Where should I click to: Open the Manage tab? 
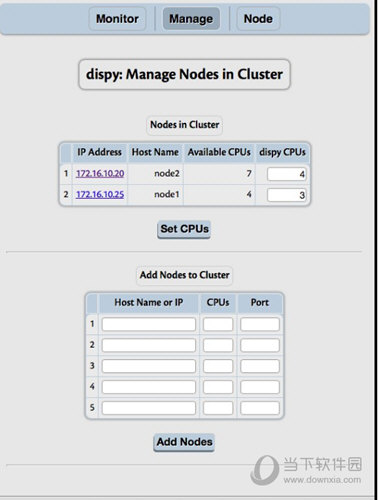(x=191, y=19)
